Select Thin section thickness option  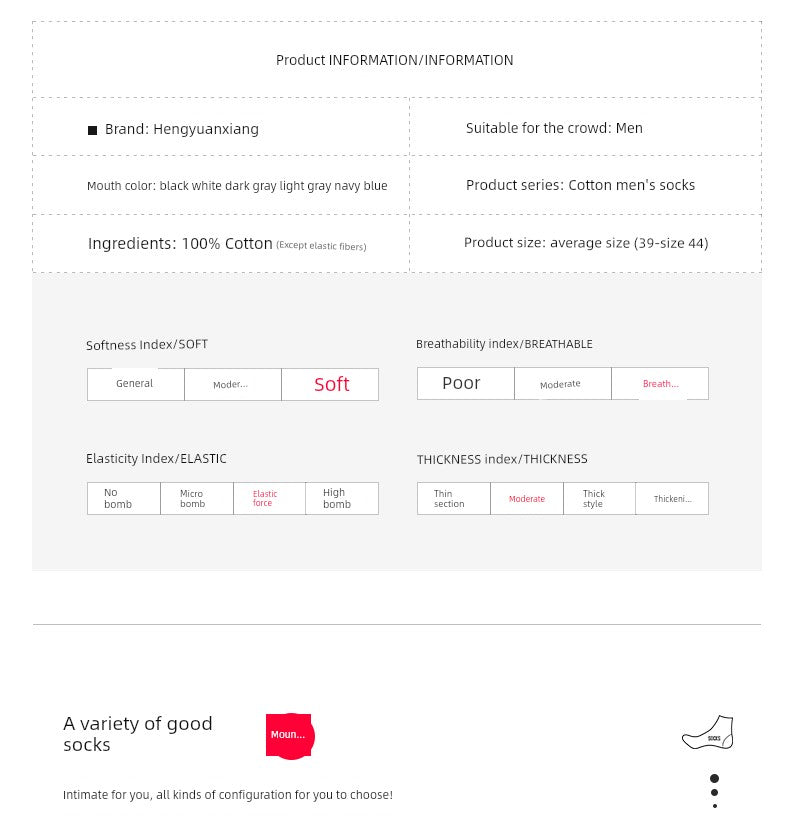(x=453, y=498)
